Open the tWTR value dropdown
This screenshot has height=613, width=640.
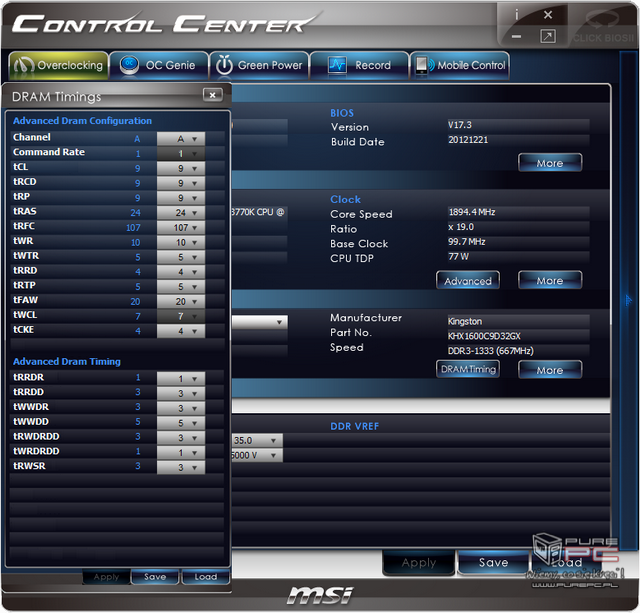point(181,257)
